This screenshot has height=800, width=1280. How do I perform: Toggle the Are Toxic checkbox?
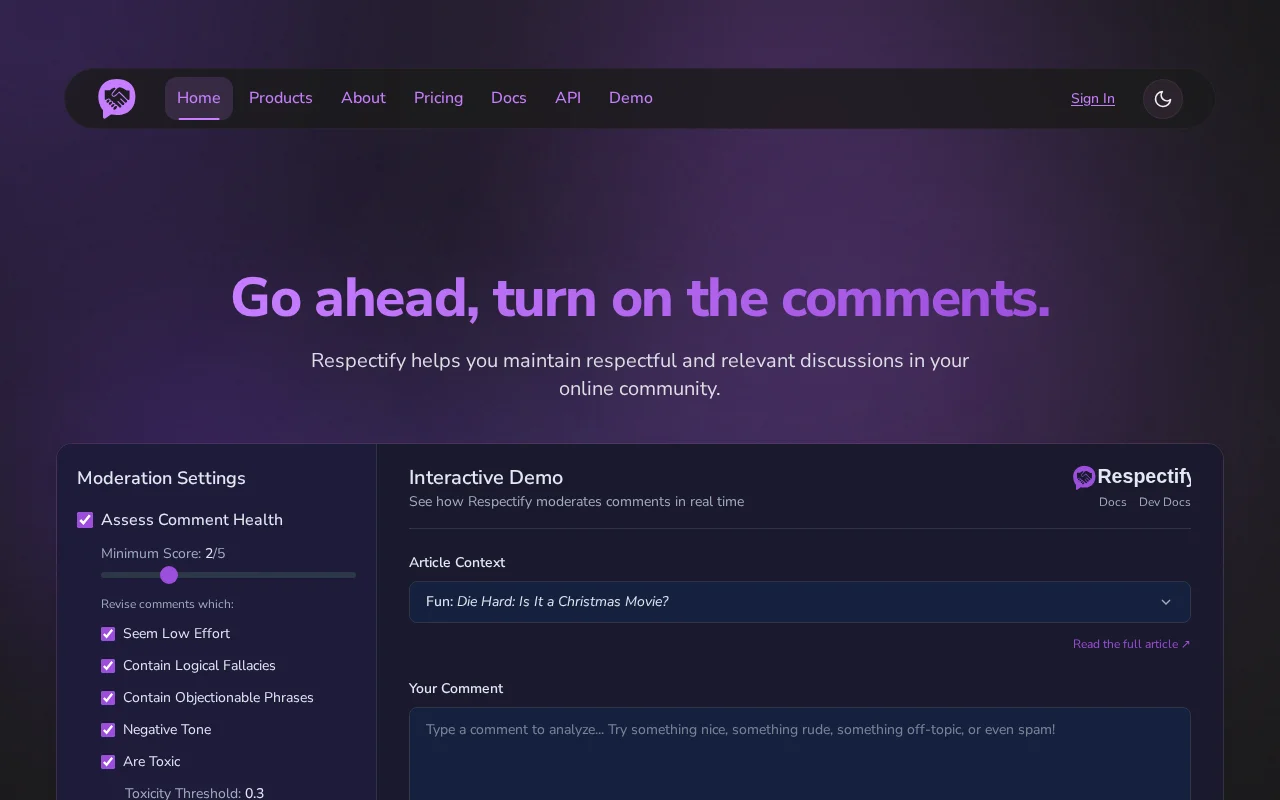pyautogui.click(x=108, y=762)
